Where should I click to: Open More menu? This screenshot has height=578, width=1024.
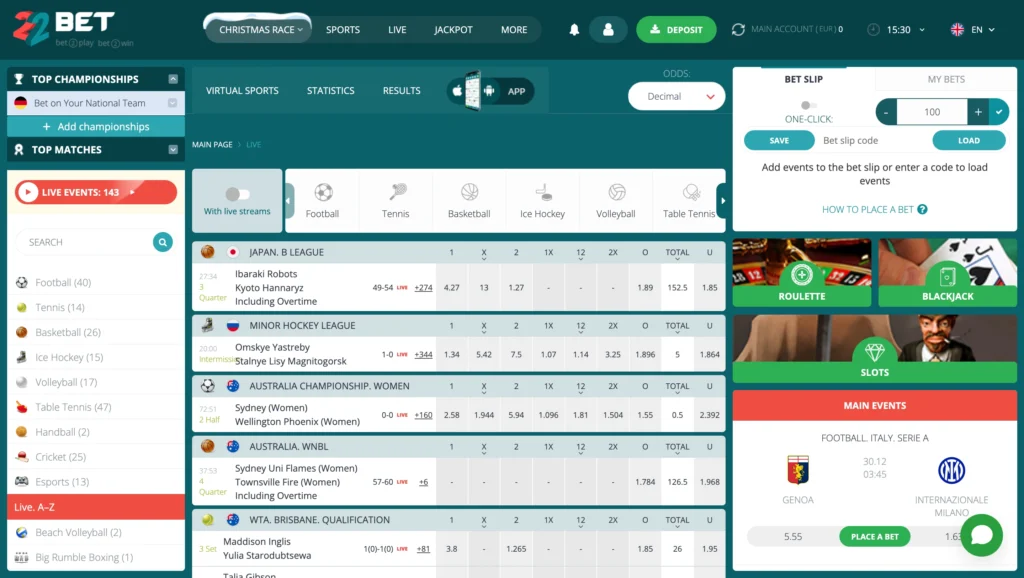(514, 29)
